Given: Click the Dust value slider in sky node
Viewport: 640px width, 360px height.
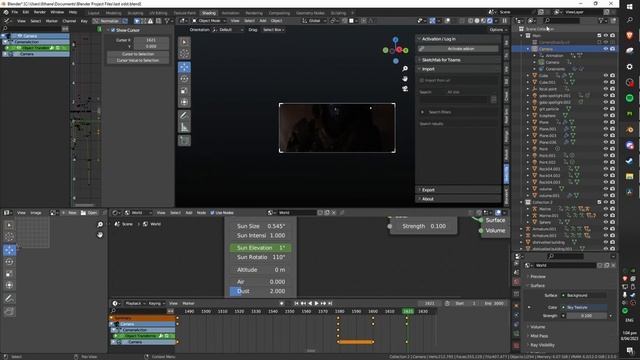Looking at the screenshot, I should pyautogui.click(x=260, y=291).
